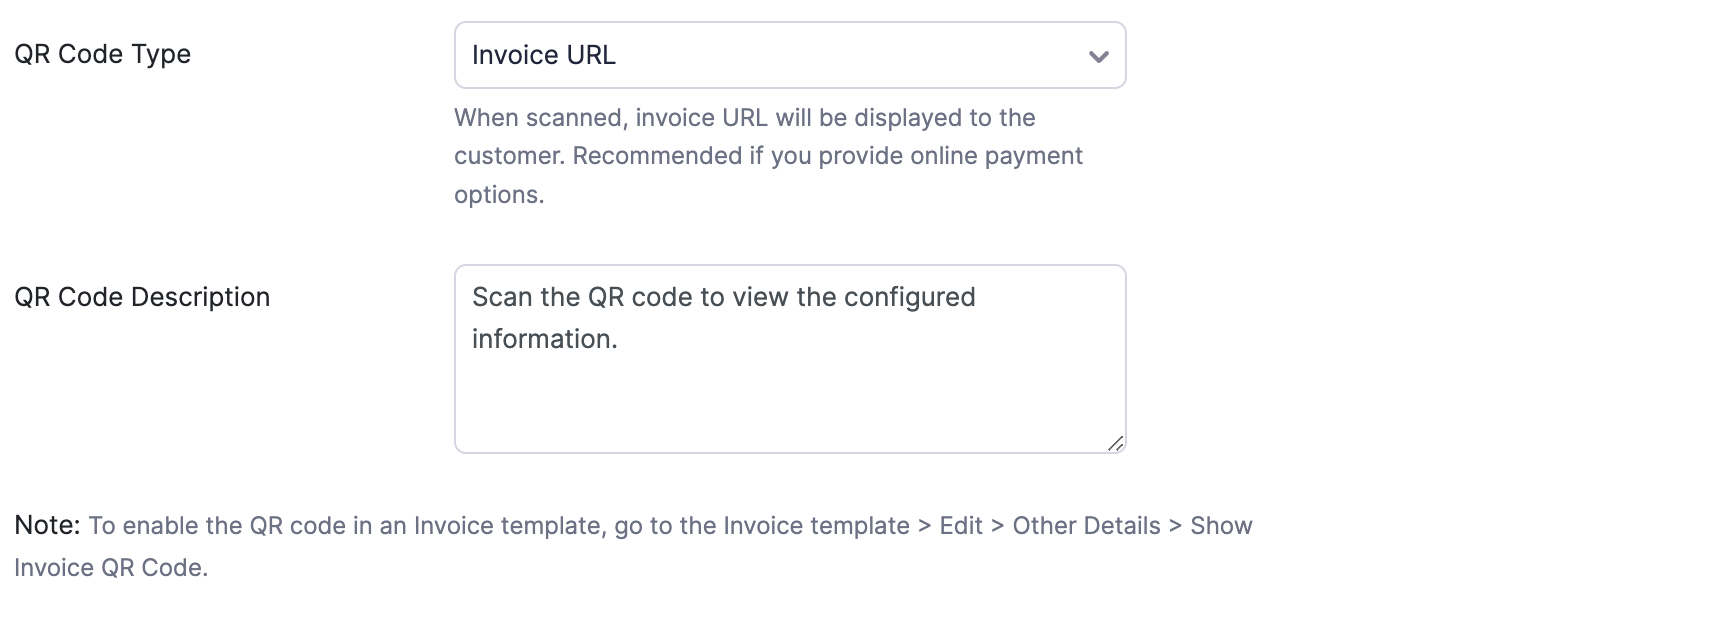This screenshot has width=1720, height=622.
Task: Click the 'Other Details' text in the note
Action: point(1084,525)
